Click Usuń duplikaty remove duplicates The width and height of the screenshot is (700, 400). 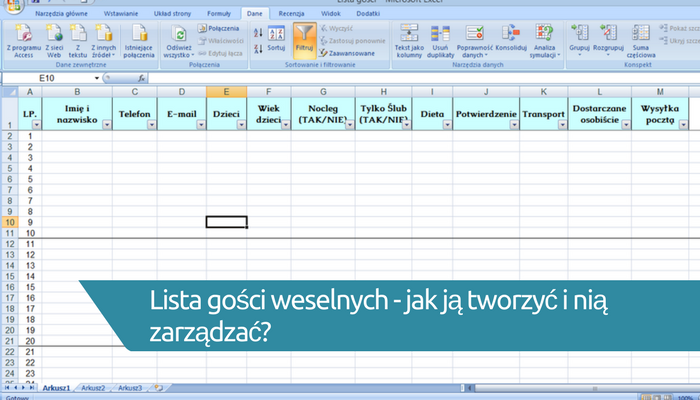tap(440, 41)
